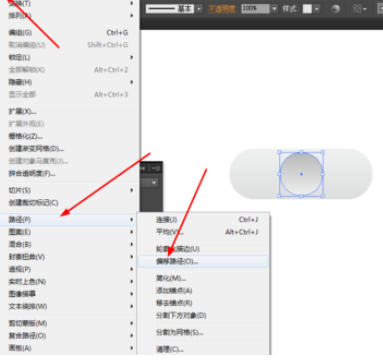Viewport: 383px width, 364px height.
Task: Expand the opacity percentage dropdown arrow
Action: click(274, 9)
